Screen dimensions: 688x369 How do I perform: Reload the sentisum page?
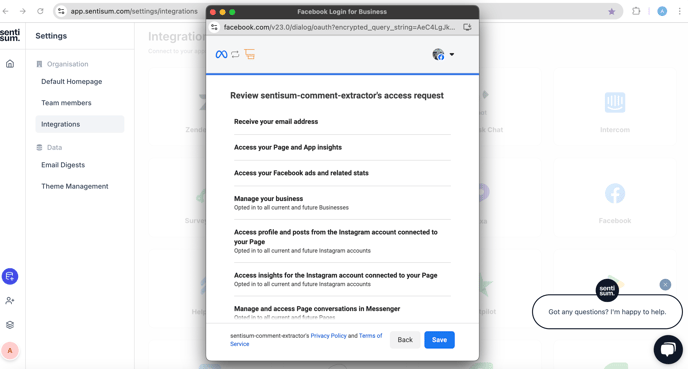[40, 11]
